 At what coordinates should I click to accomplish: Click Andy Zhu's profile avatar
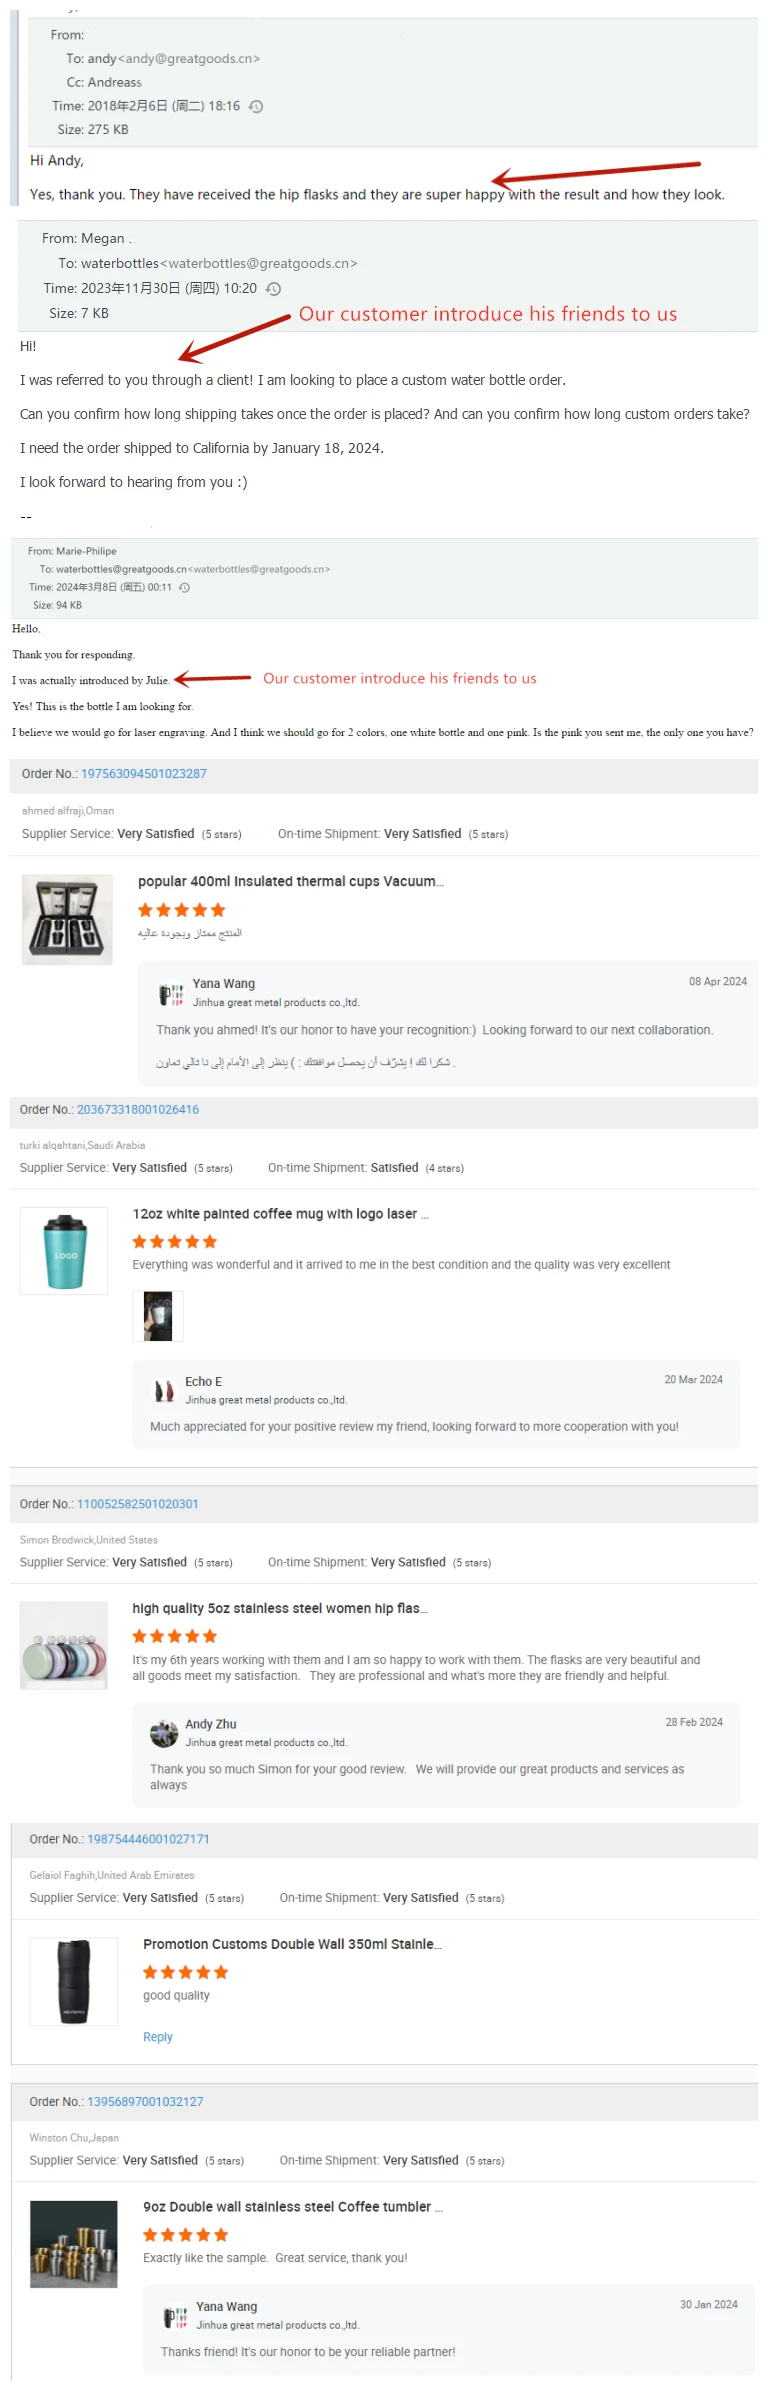[164, 1732]
